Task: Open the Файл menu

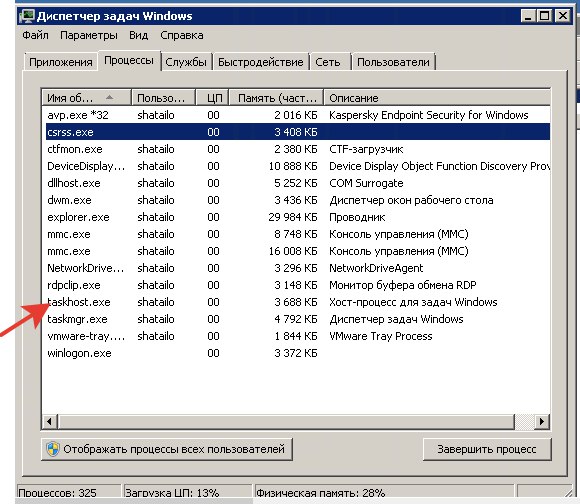Action: pos(35,35)
